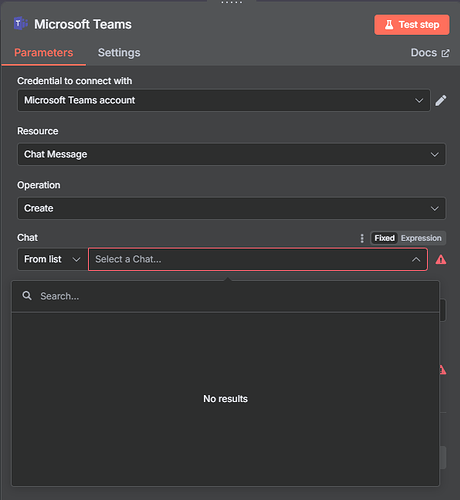
Task: Focus the Search field in chat list
Action: click(x=225, y=296)
